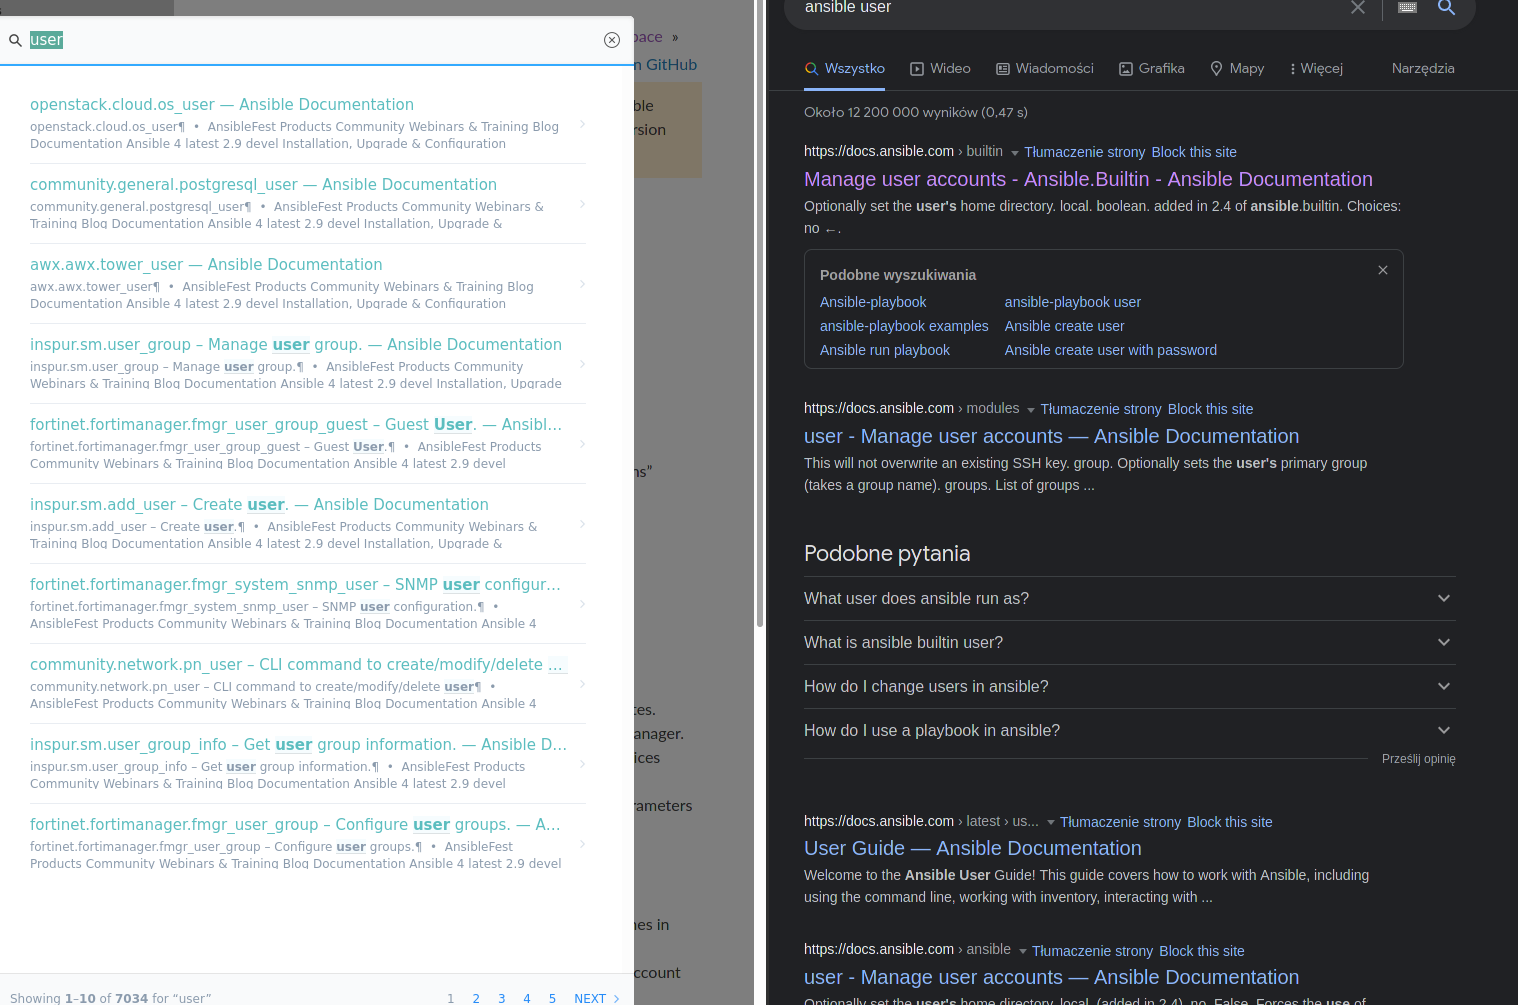Open the Mapy tab

coord(1237,69)
